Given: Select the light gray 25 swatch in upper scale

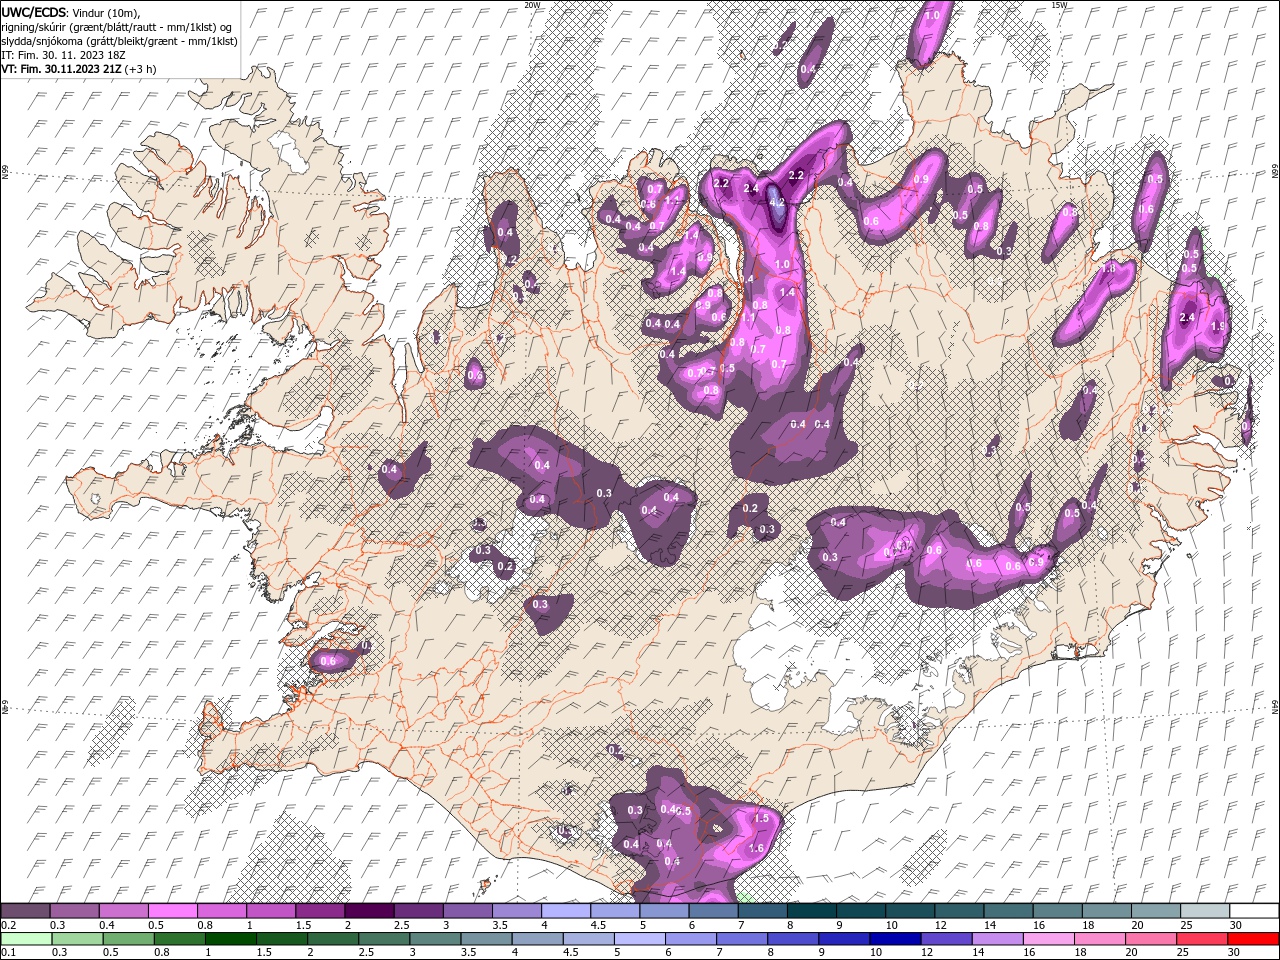Looking at the screenshot, I should click(x=1204, y=911).
